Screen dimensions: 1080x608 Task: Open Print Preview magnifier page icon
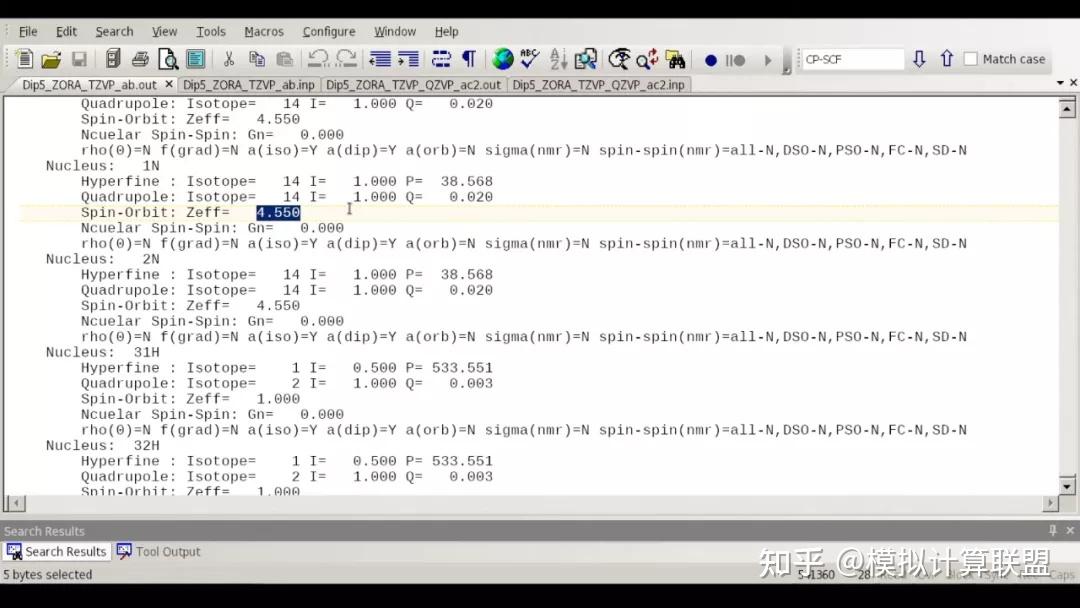(x=168, y=59)
